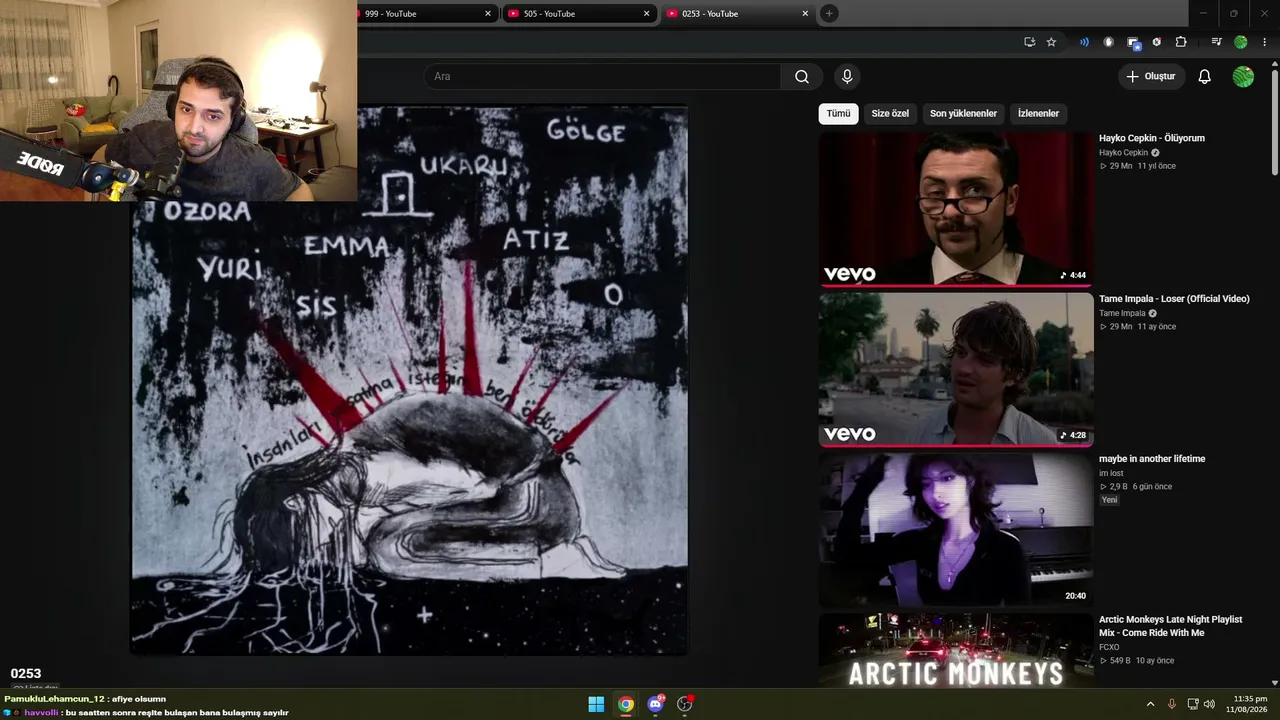The width and height of the screenshot is (1280, 720).
Task: Select the 'Tümü' filter chip
Action: point(838,114)
